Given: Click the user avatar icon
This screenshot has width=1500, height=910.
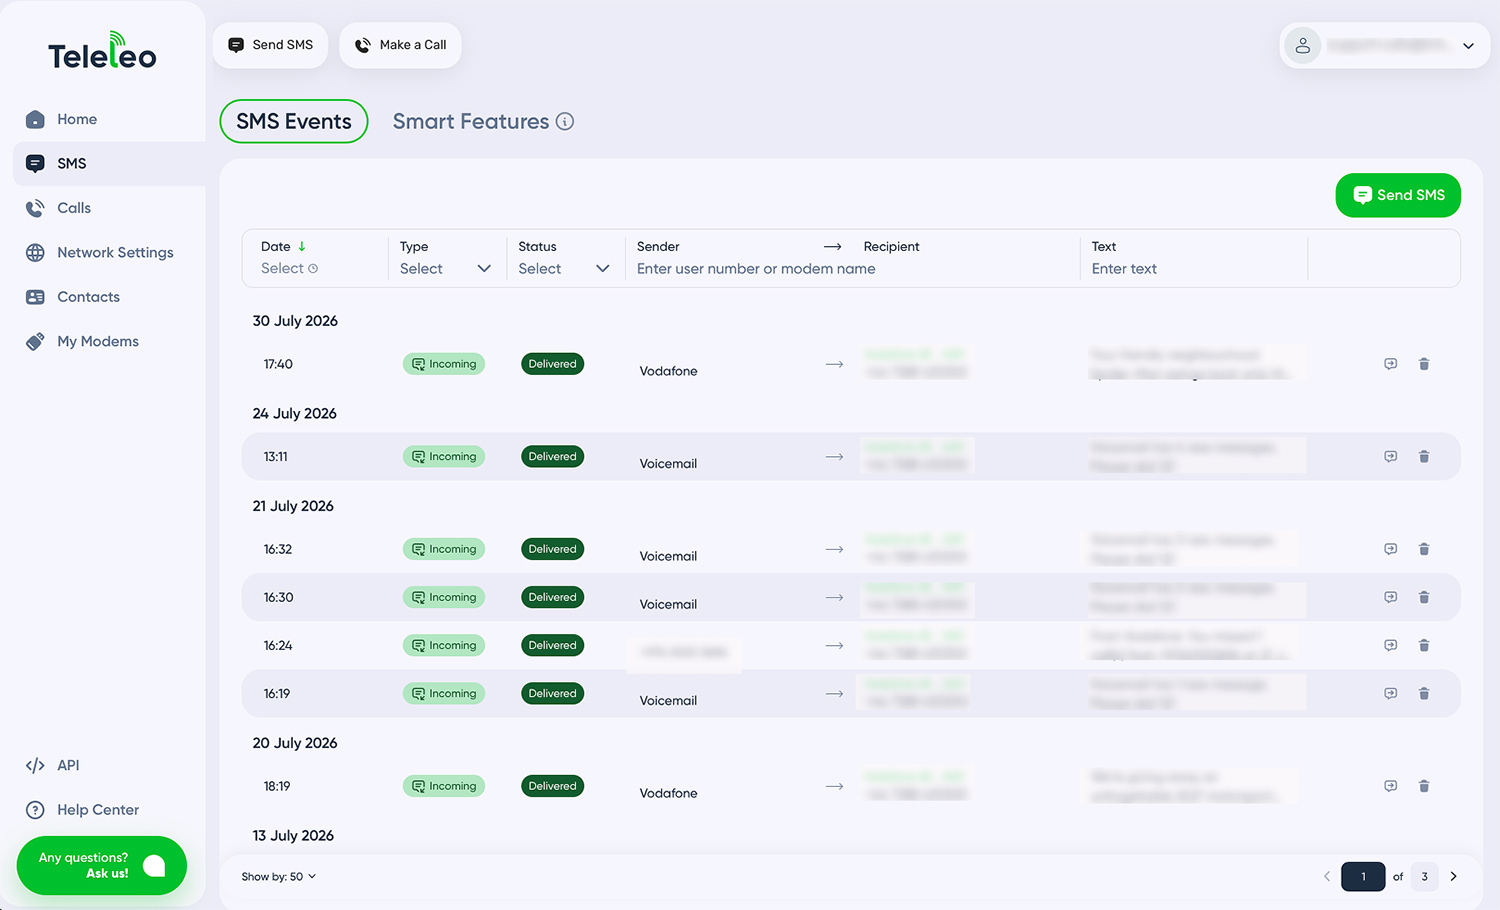Looking at the screenshot, I should pos(1303,46).
